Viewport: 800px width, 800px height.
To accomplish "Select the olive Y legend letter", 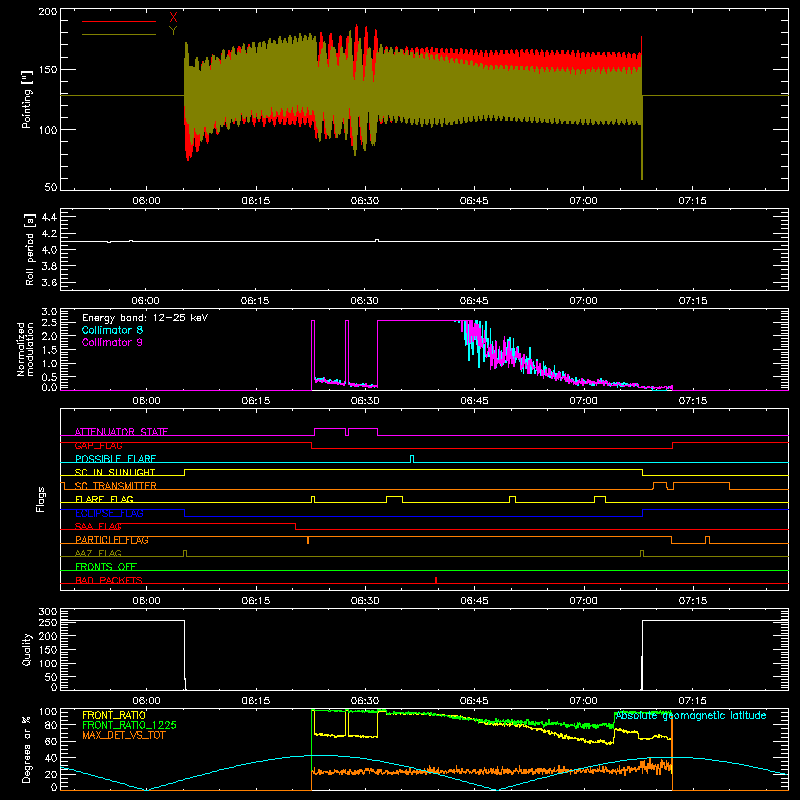I will point(173,31).
